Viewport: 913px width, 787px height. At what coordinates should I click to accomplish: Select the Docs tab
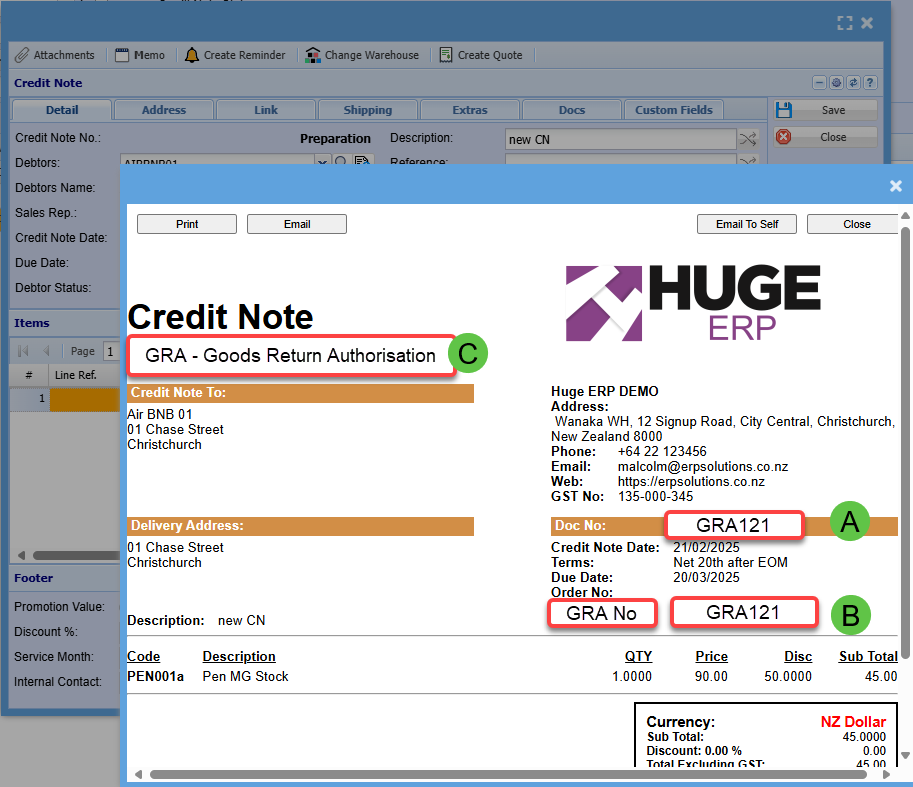[x=571, y=110]
